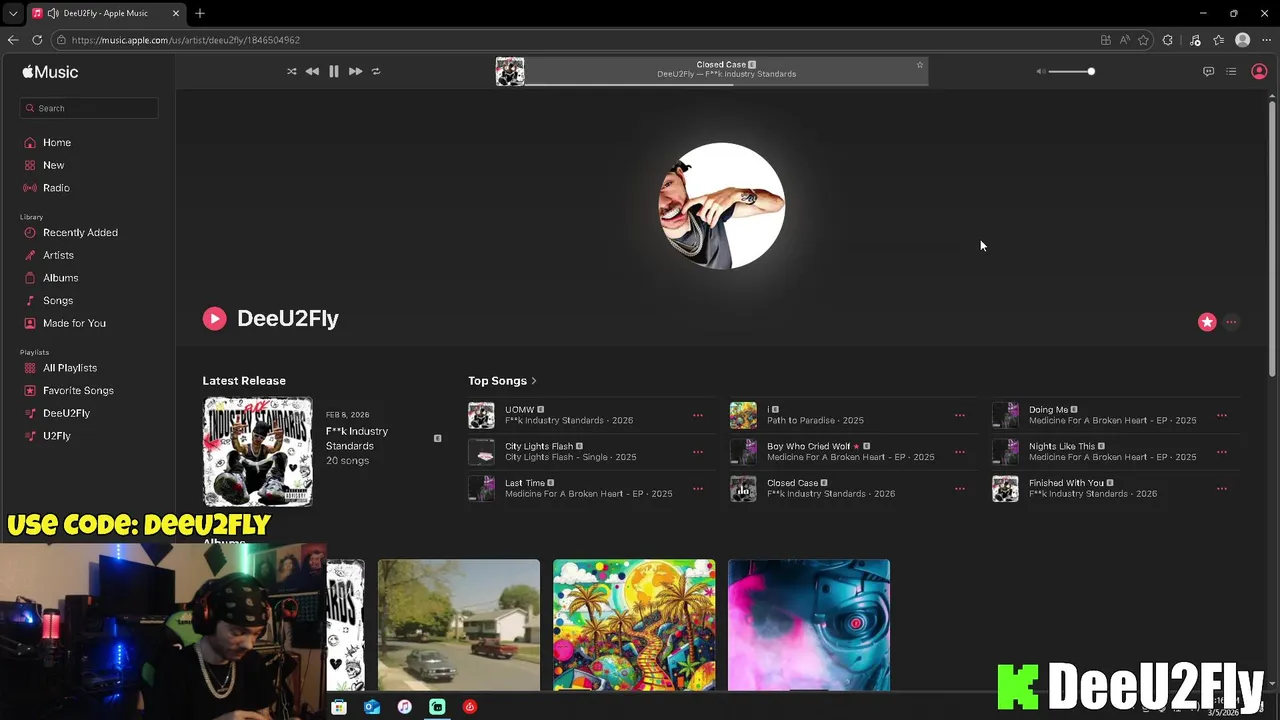Go to Home in the sidebar

point(57,143)
